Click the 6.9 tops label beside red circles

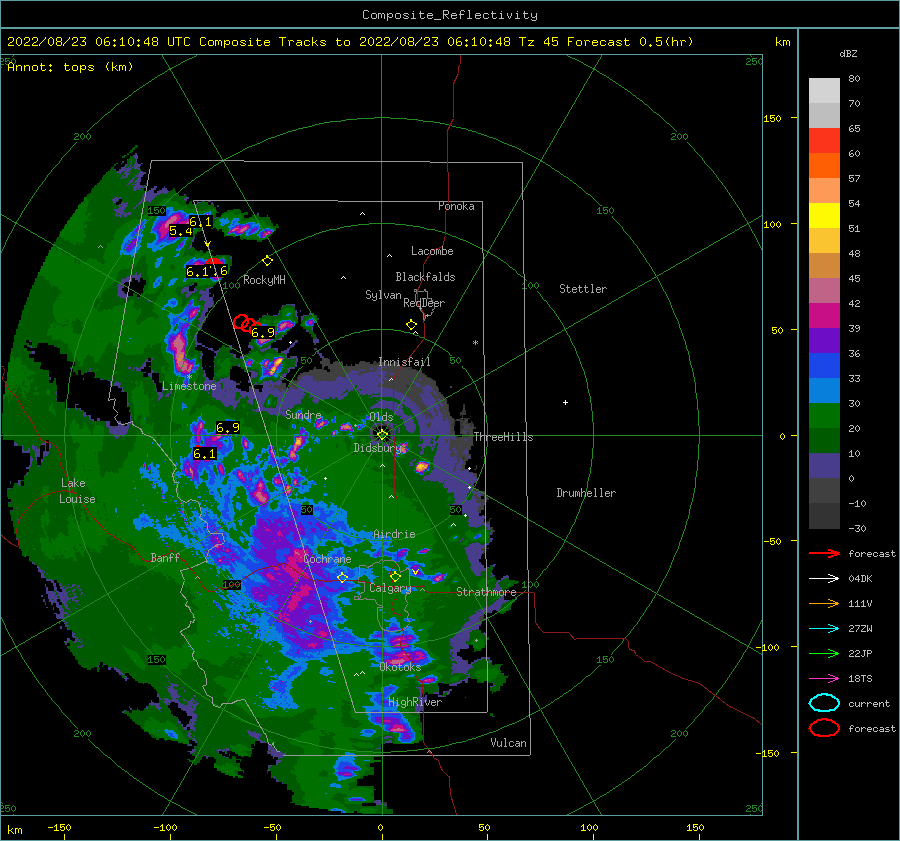pos(263,332)
